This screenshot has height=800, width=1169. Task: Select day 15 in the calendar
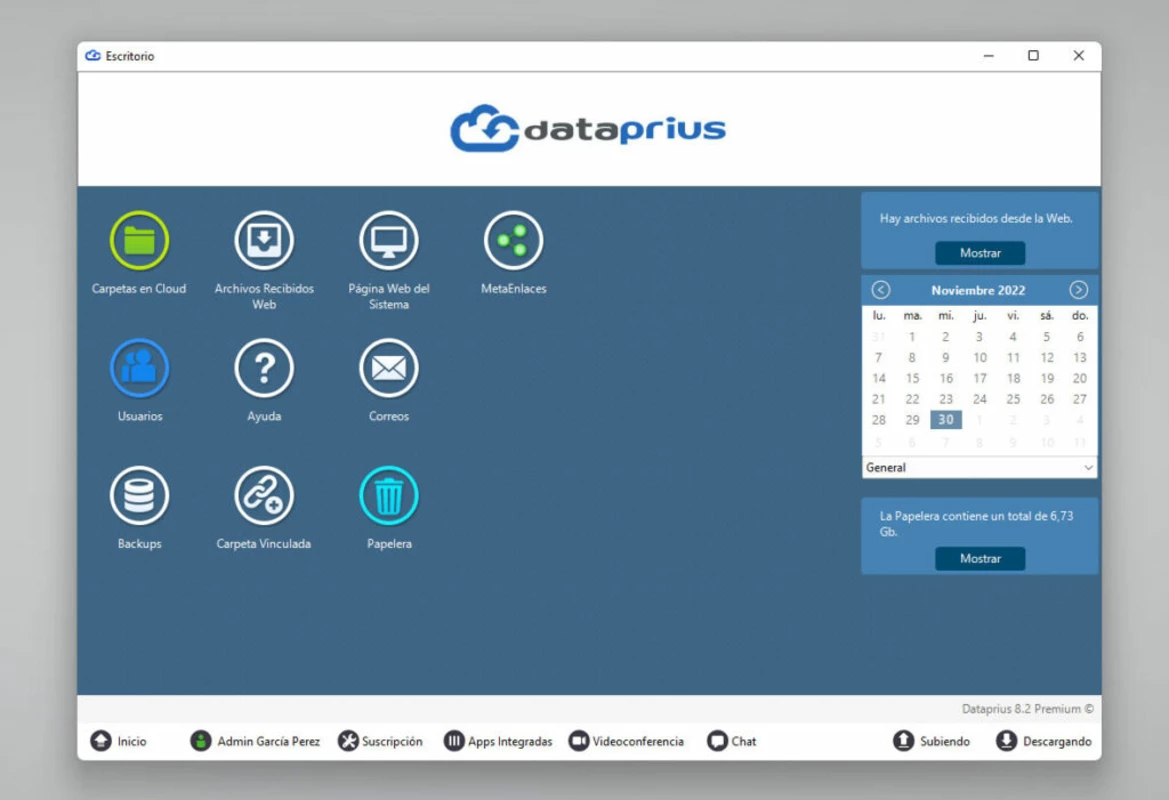913,378
